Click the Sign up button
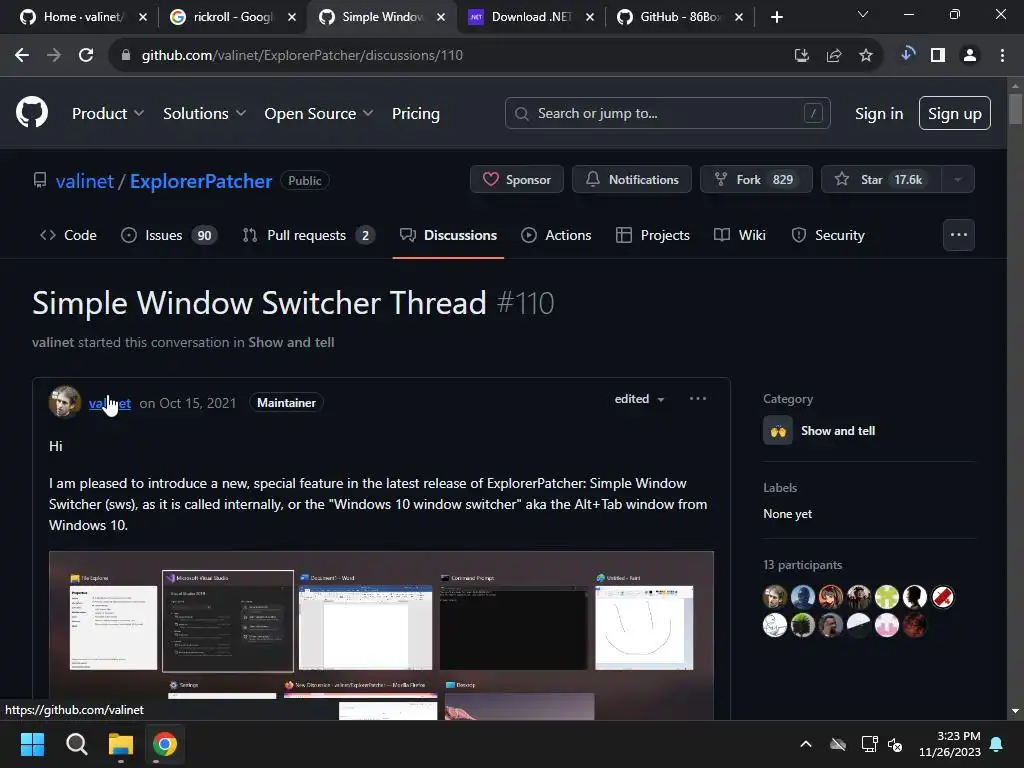The height and width of the screenshot is (768, 1024). [954, 114]
